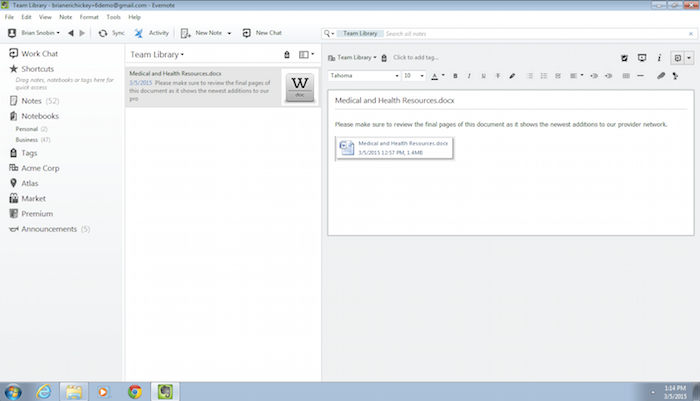The width and height of the screenshot is (700, 401).
Task: Go back with the left arrow
Action: tap(71, 33)
